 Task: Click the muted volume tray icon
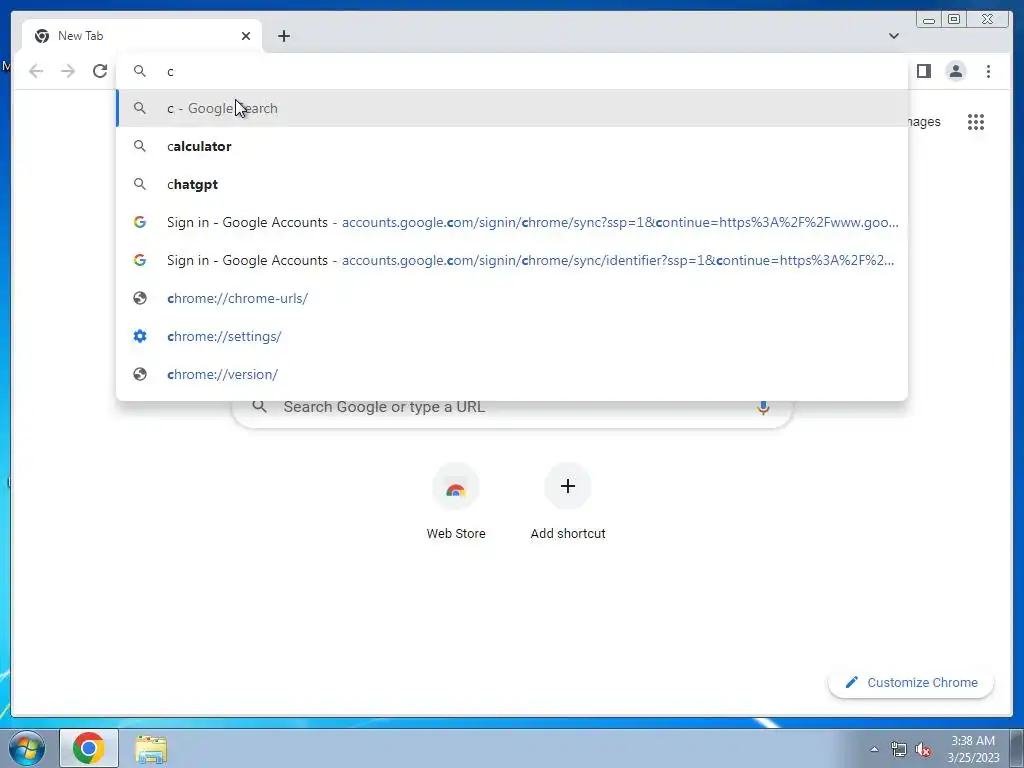click(923, 749)
